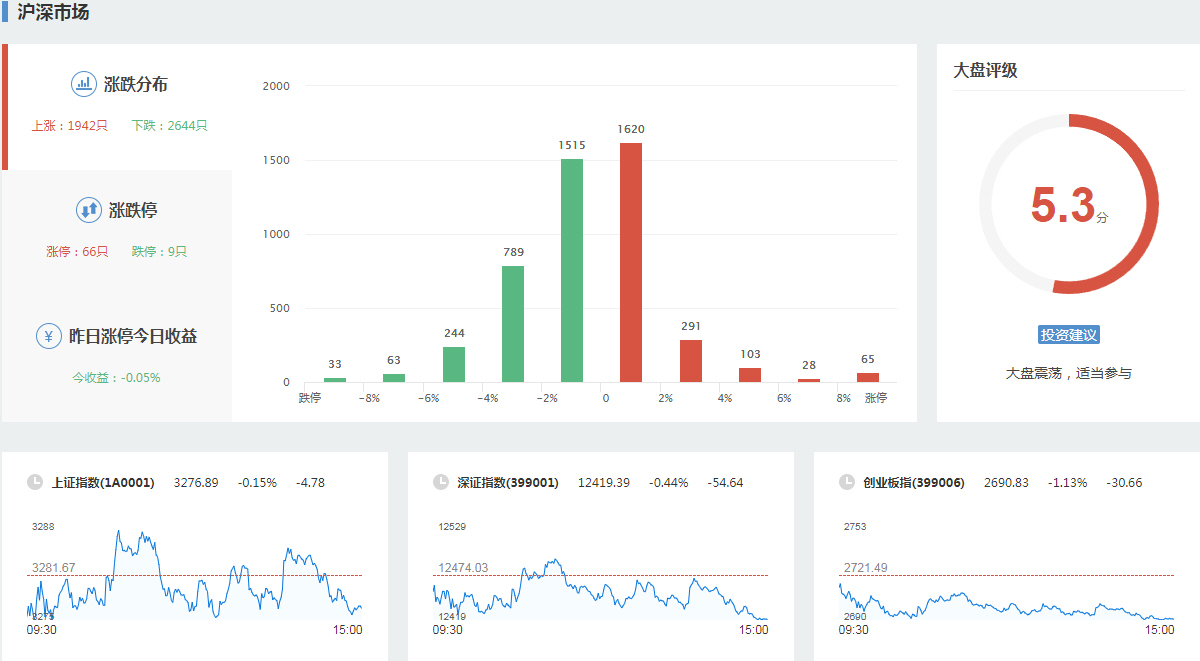Click the 昨日涨停今日收益 yen icon
This screenshot has height=661, width=1200.
(x=49, y=336)
